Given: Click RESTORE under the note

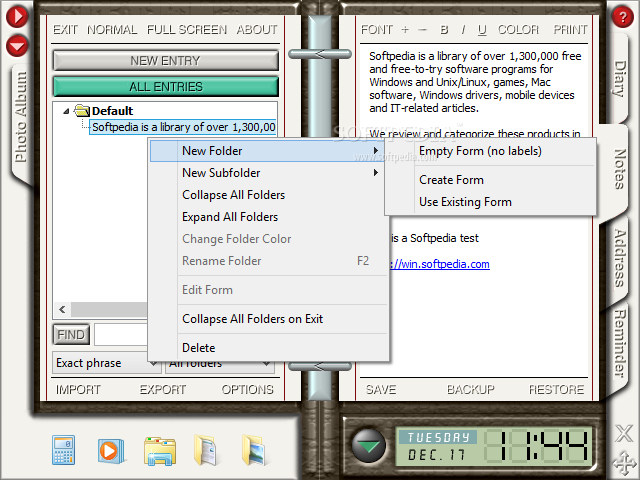Looking at the screenshot, I should pos(556,389).
